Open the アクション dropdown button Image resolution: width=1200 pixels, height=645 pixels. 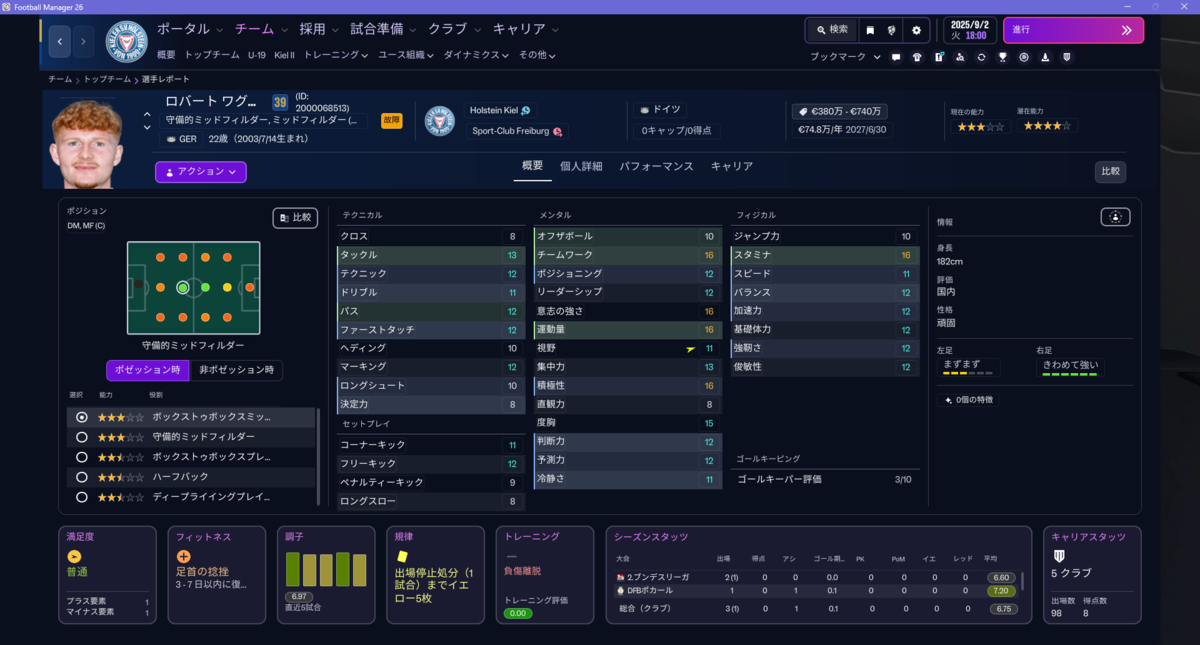200,172
